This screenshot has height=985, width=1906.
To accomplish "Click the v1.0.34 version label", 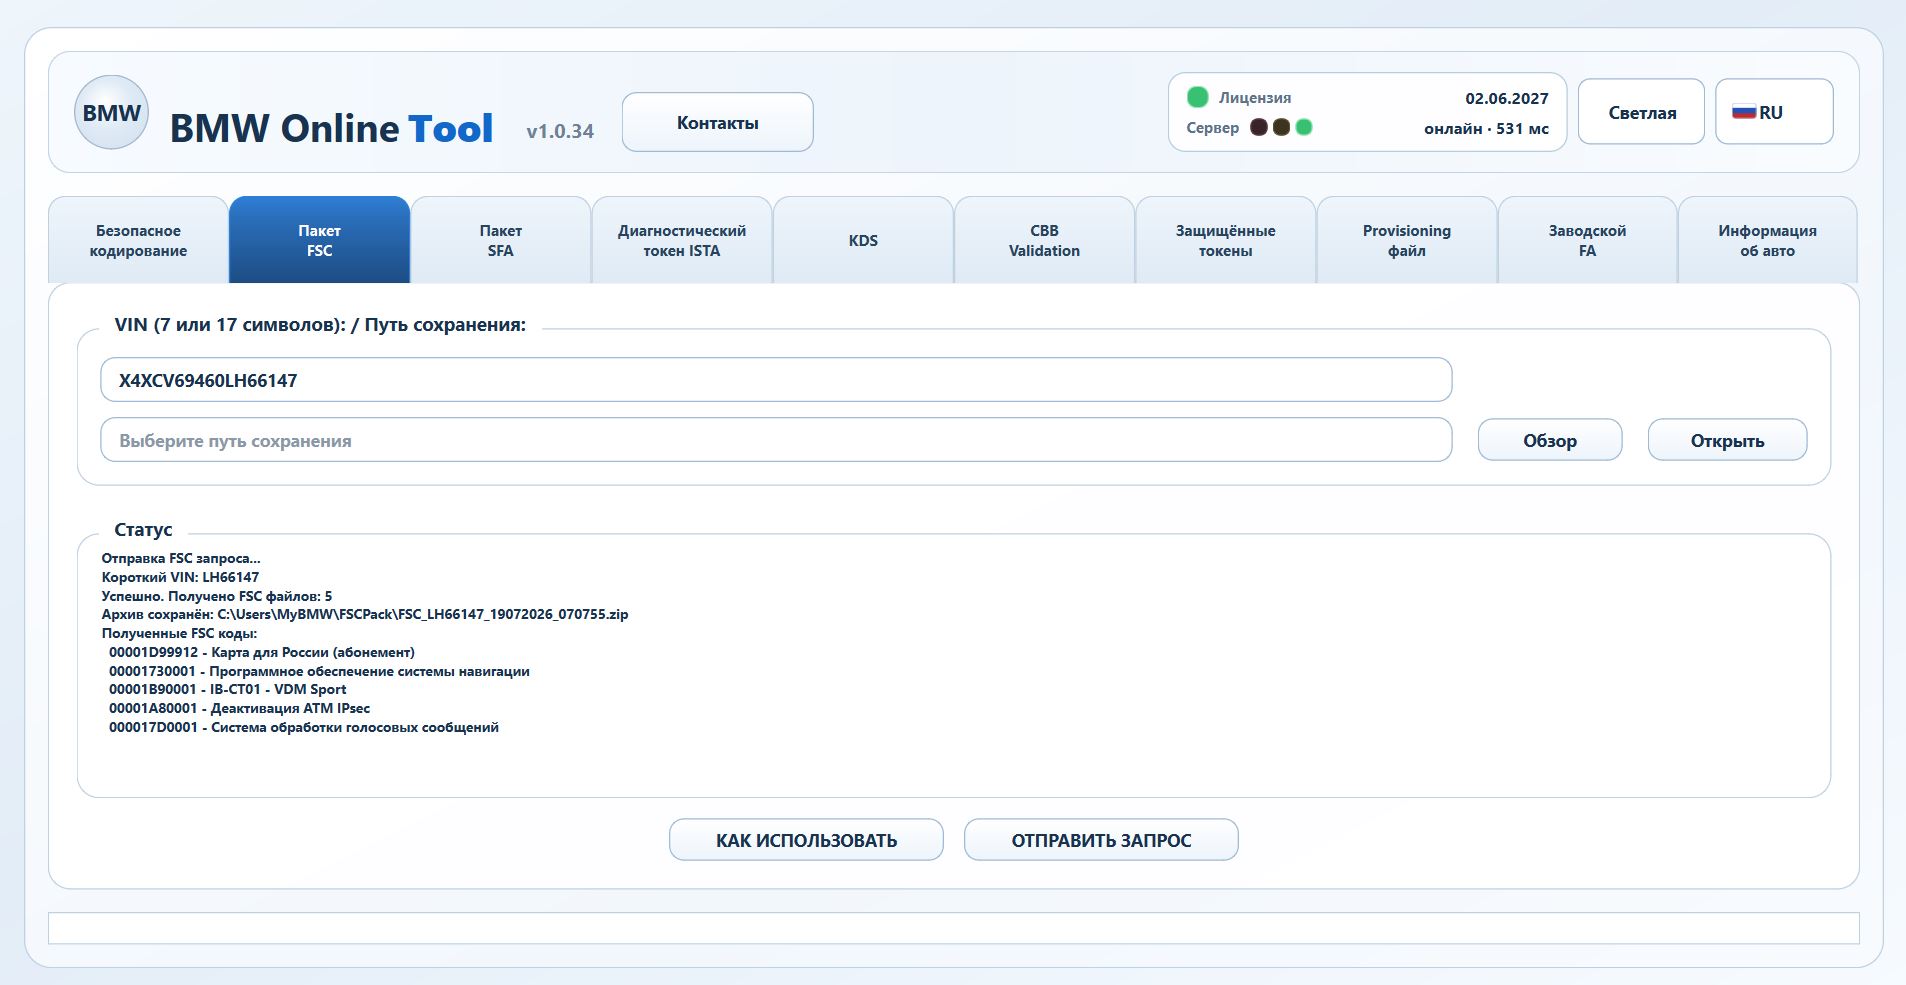I will (x=560, y=131).
